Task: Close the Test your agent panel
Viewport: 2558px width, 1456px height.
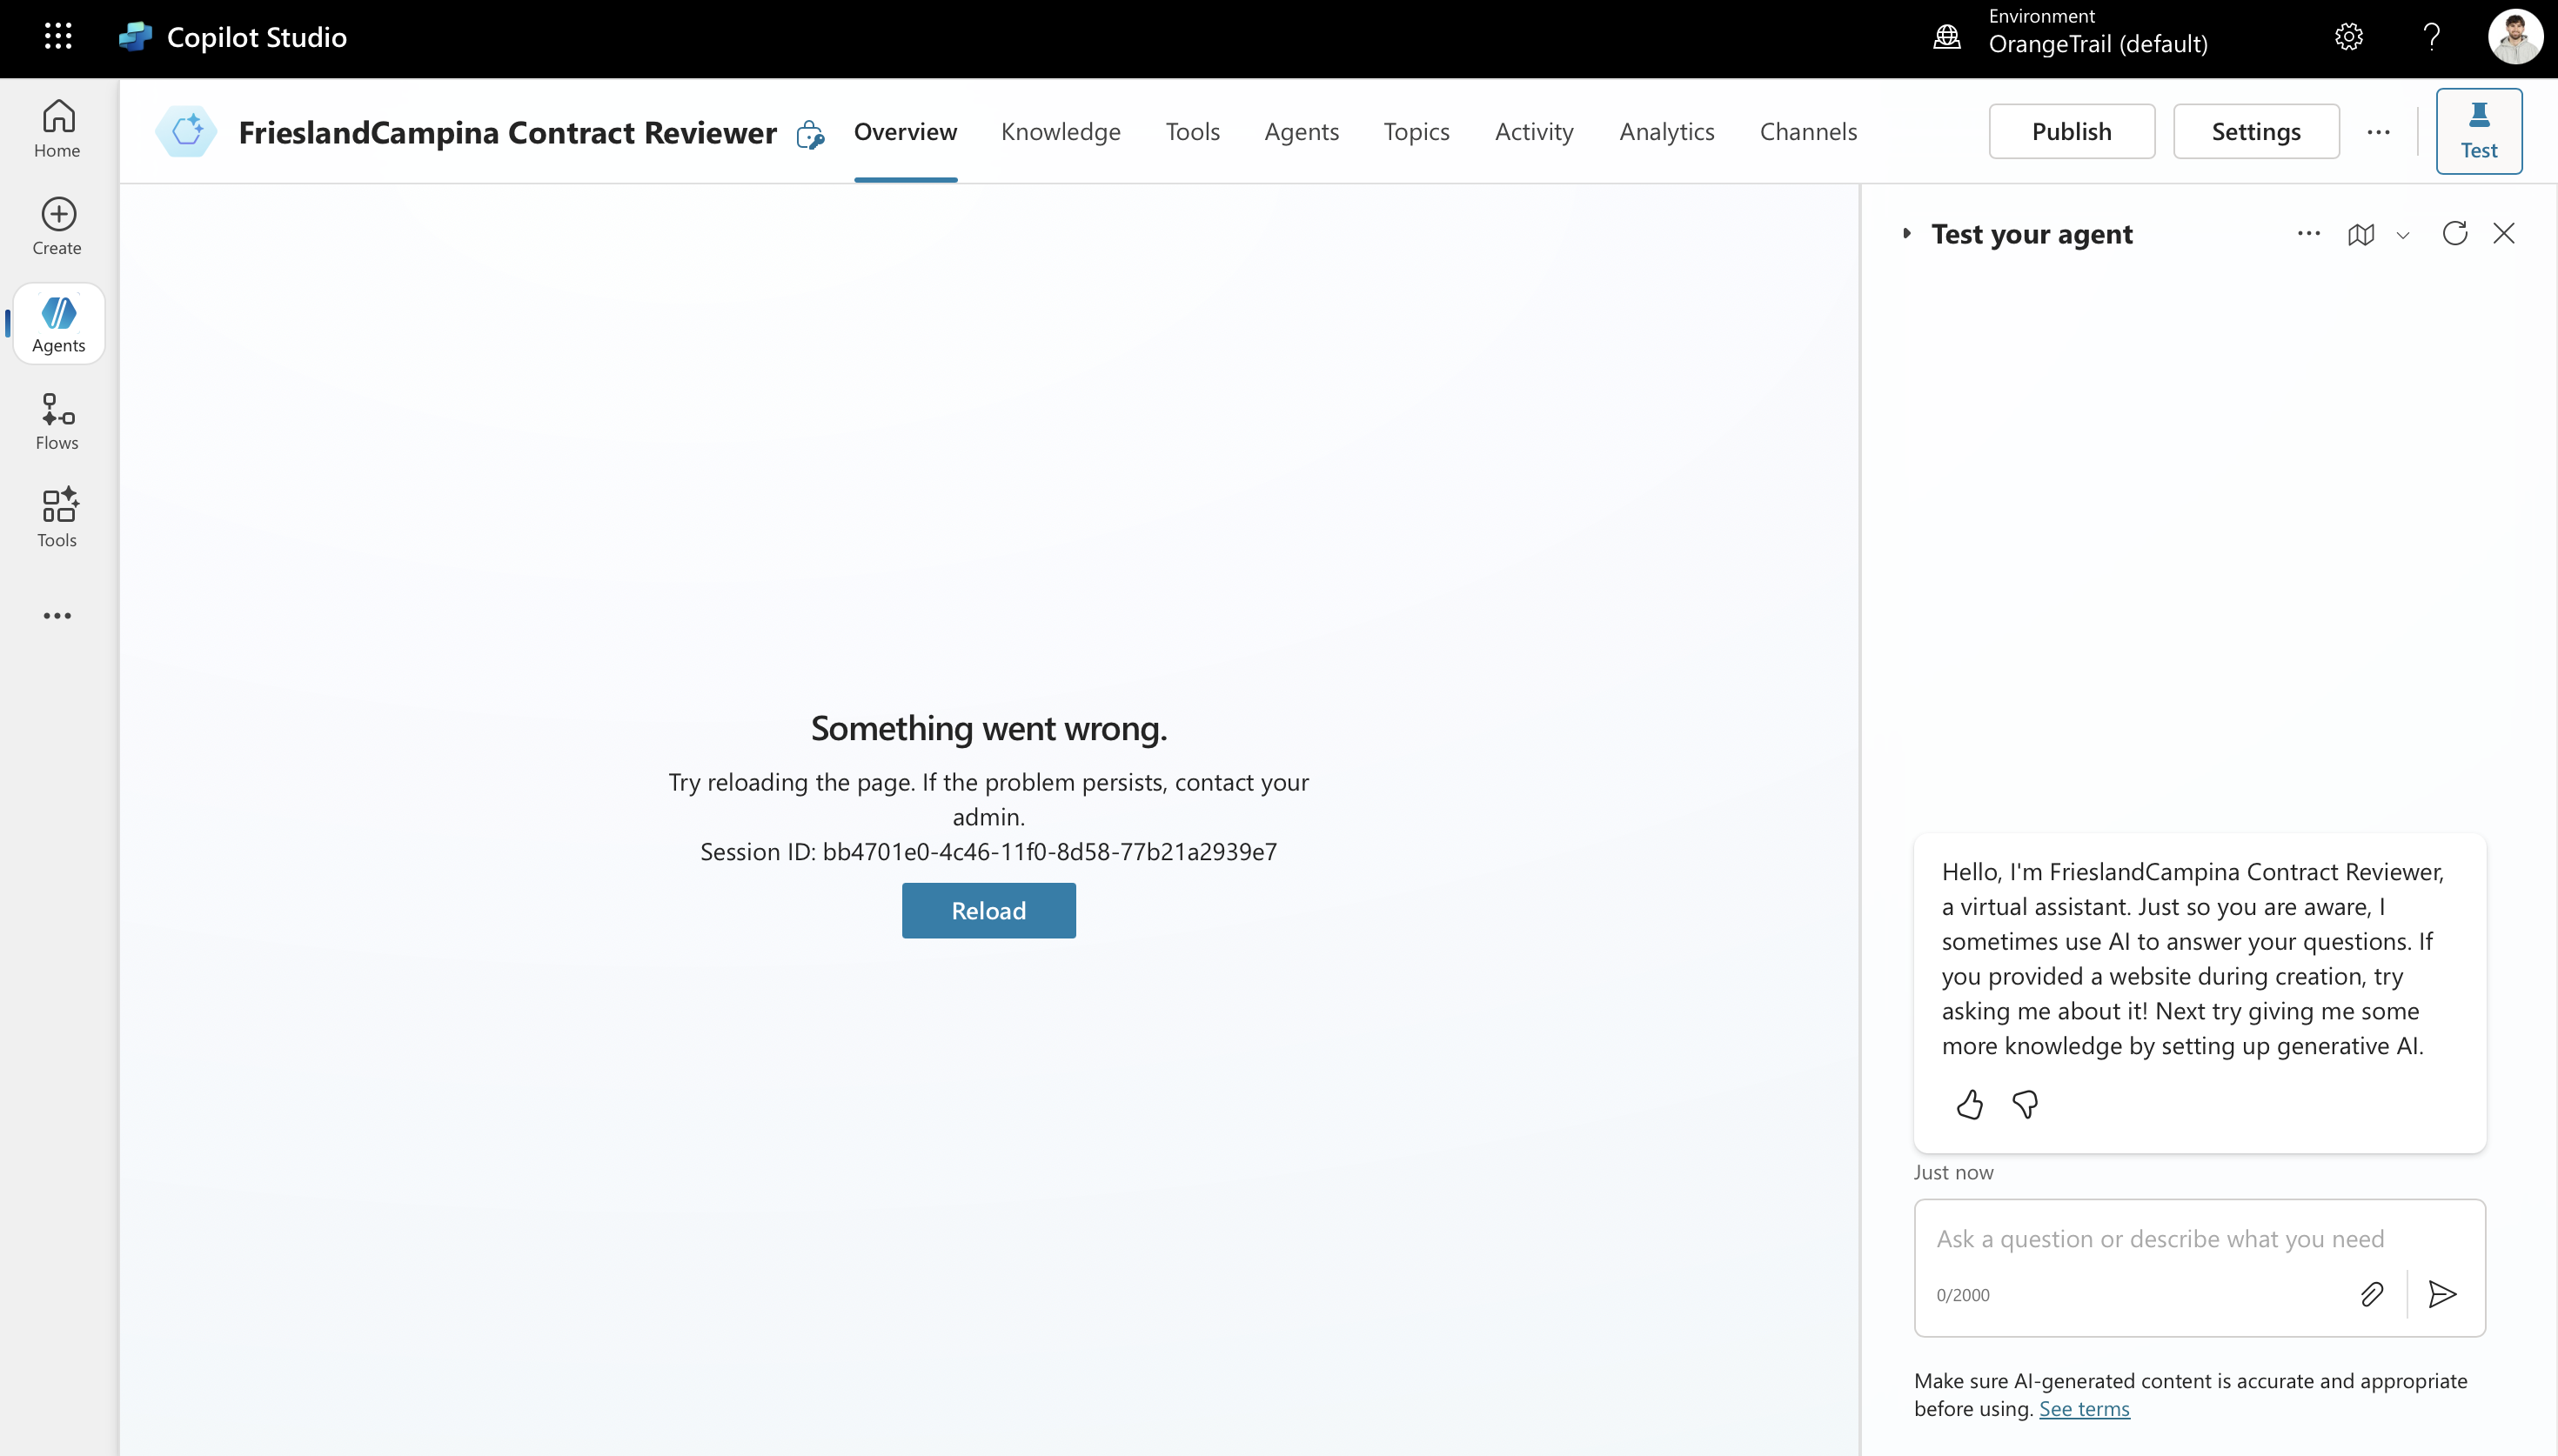Action: pos(2504,233)
